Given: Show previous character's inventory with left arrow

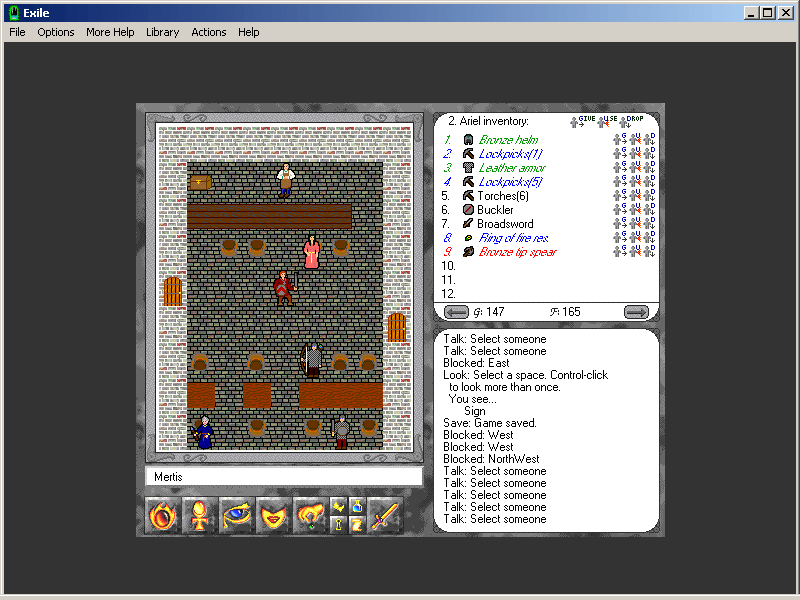Looking at the screenshot, I should [x=456, y=312].
